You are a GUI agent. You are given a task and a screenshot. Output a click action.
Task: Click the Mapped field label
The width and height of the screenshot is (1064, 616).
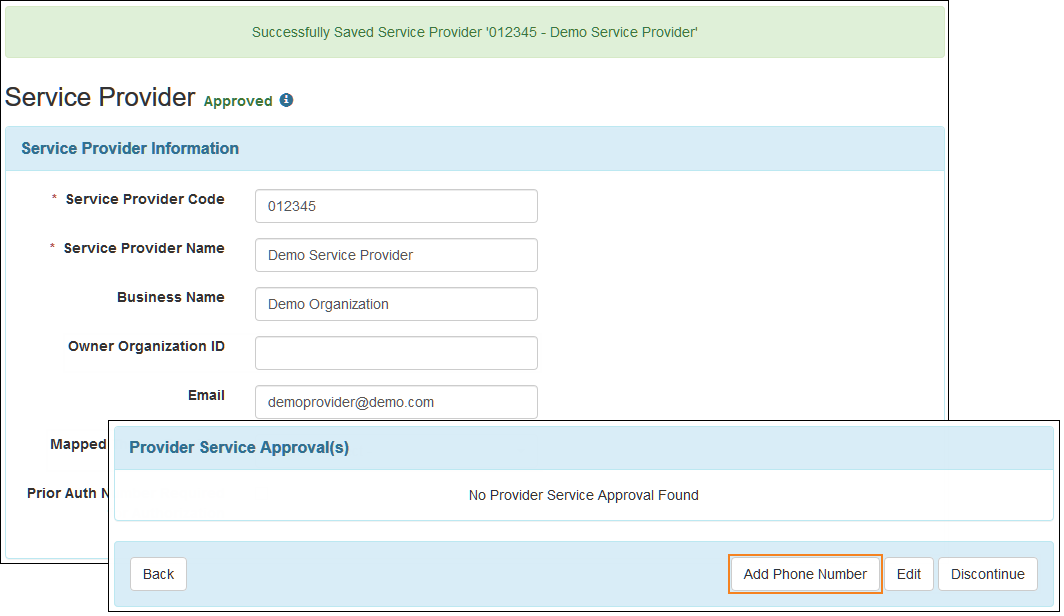click(78, 444)
